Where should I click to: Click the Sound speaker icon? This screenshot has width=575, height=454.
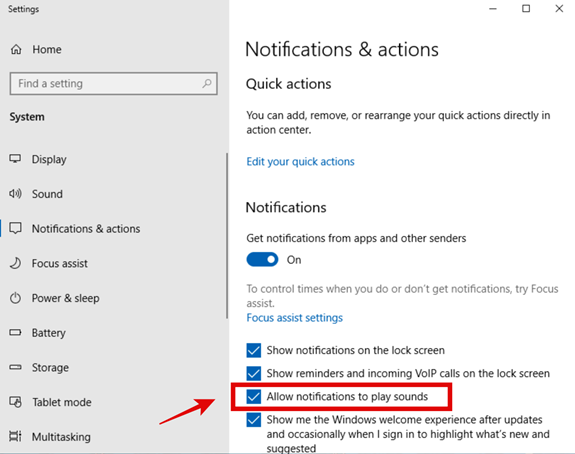pyautogui.click(x=15, y=194)
